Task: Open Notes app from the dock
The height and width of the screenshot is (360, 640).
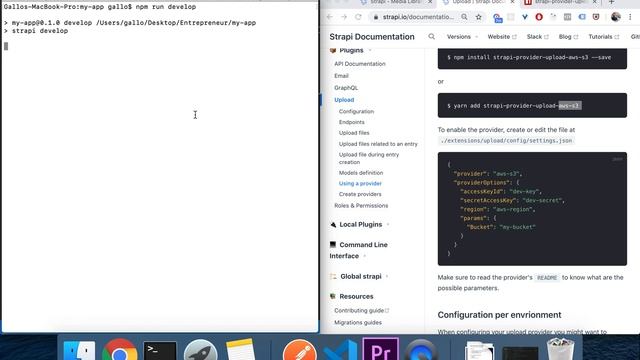Action: pos(240,350)
